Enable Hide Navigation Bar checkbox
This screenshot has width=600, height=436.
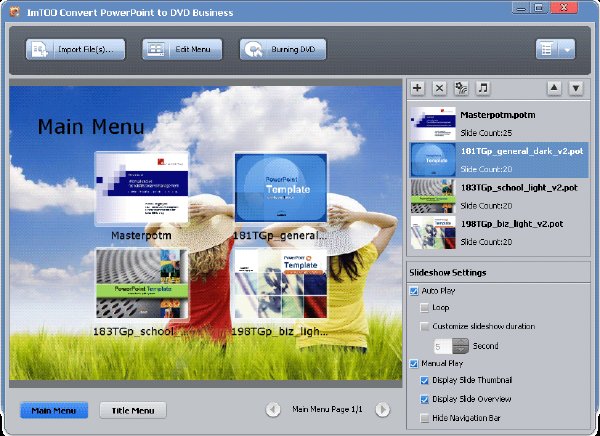424,418
